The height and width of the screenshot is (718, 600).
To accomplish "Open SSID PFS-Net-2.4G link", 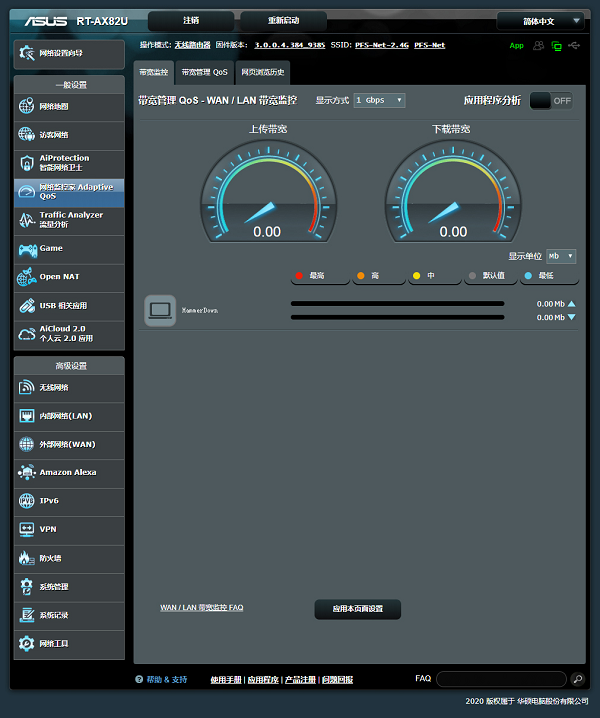I will [382, 45].
